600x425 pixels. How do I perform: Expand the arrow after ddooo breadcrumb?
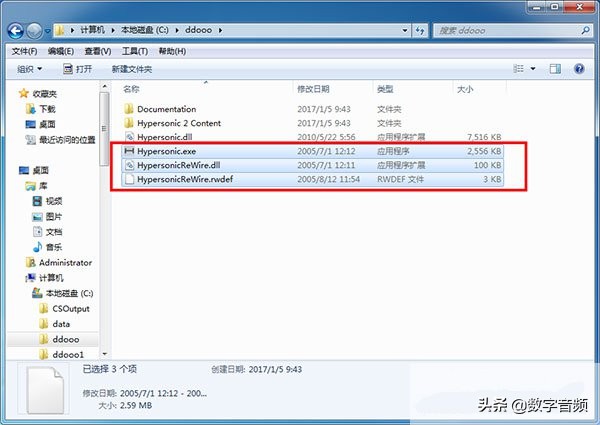point(220,30)
